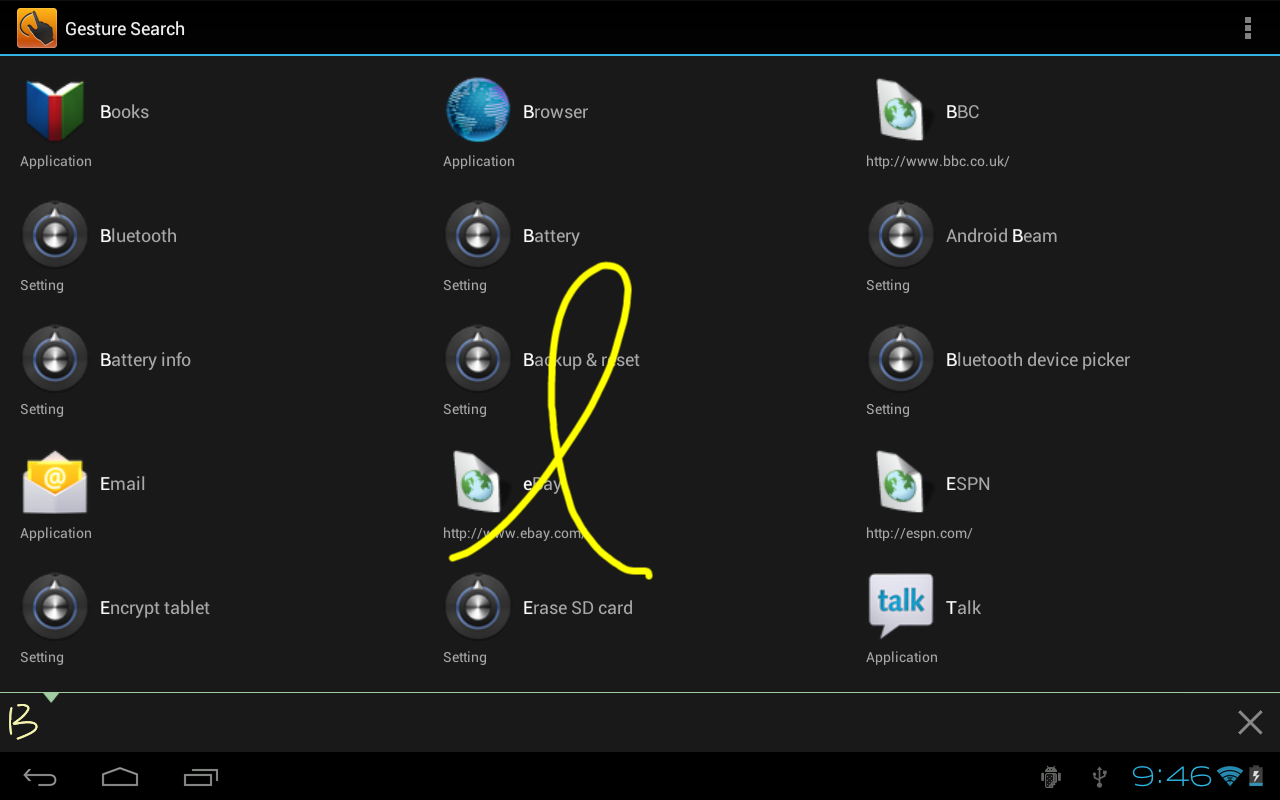Visit the http://espn.com/ link
Viewport: 1280px width, 800px height.
click(x=919, y=533)
